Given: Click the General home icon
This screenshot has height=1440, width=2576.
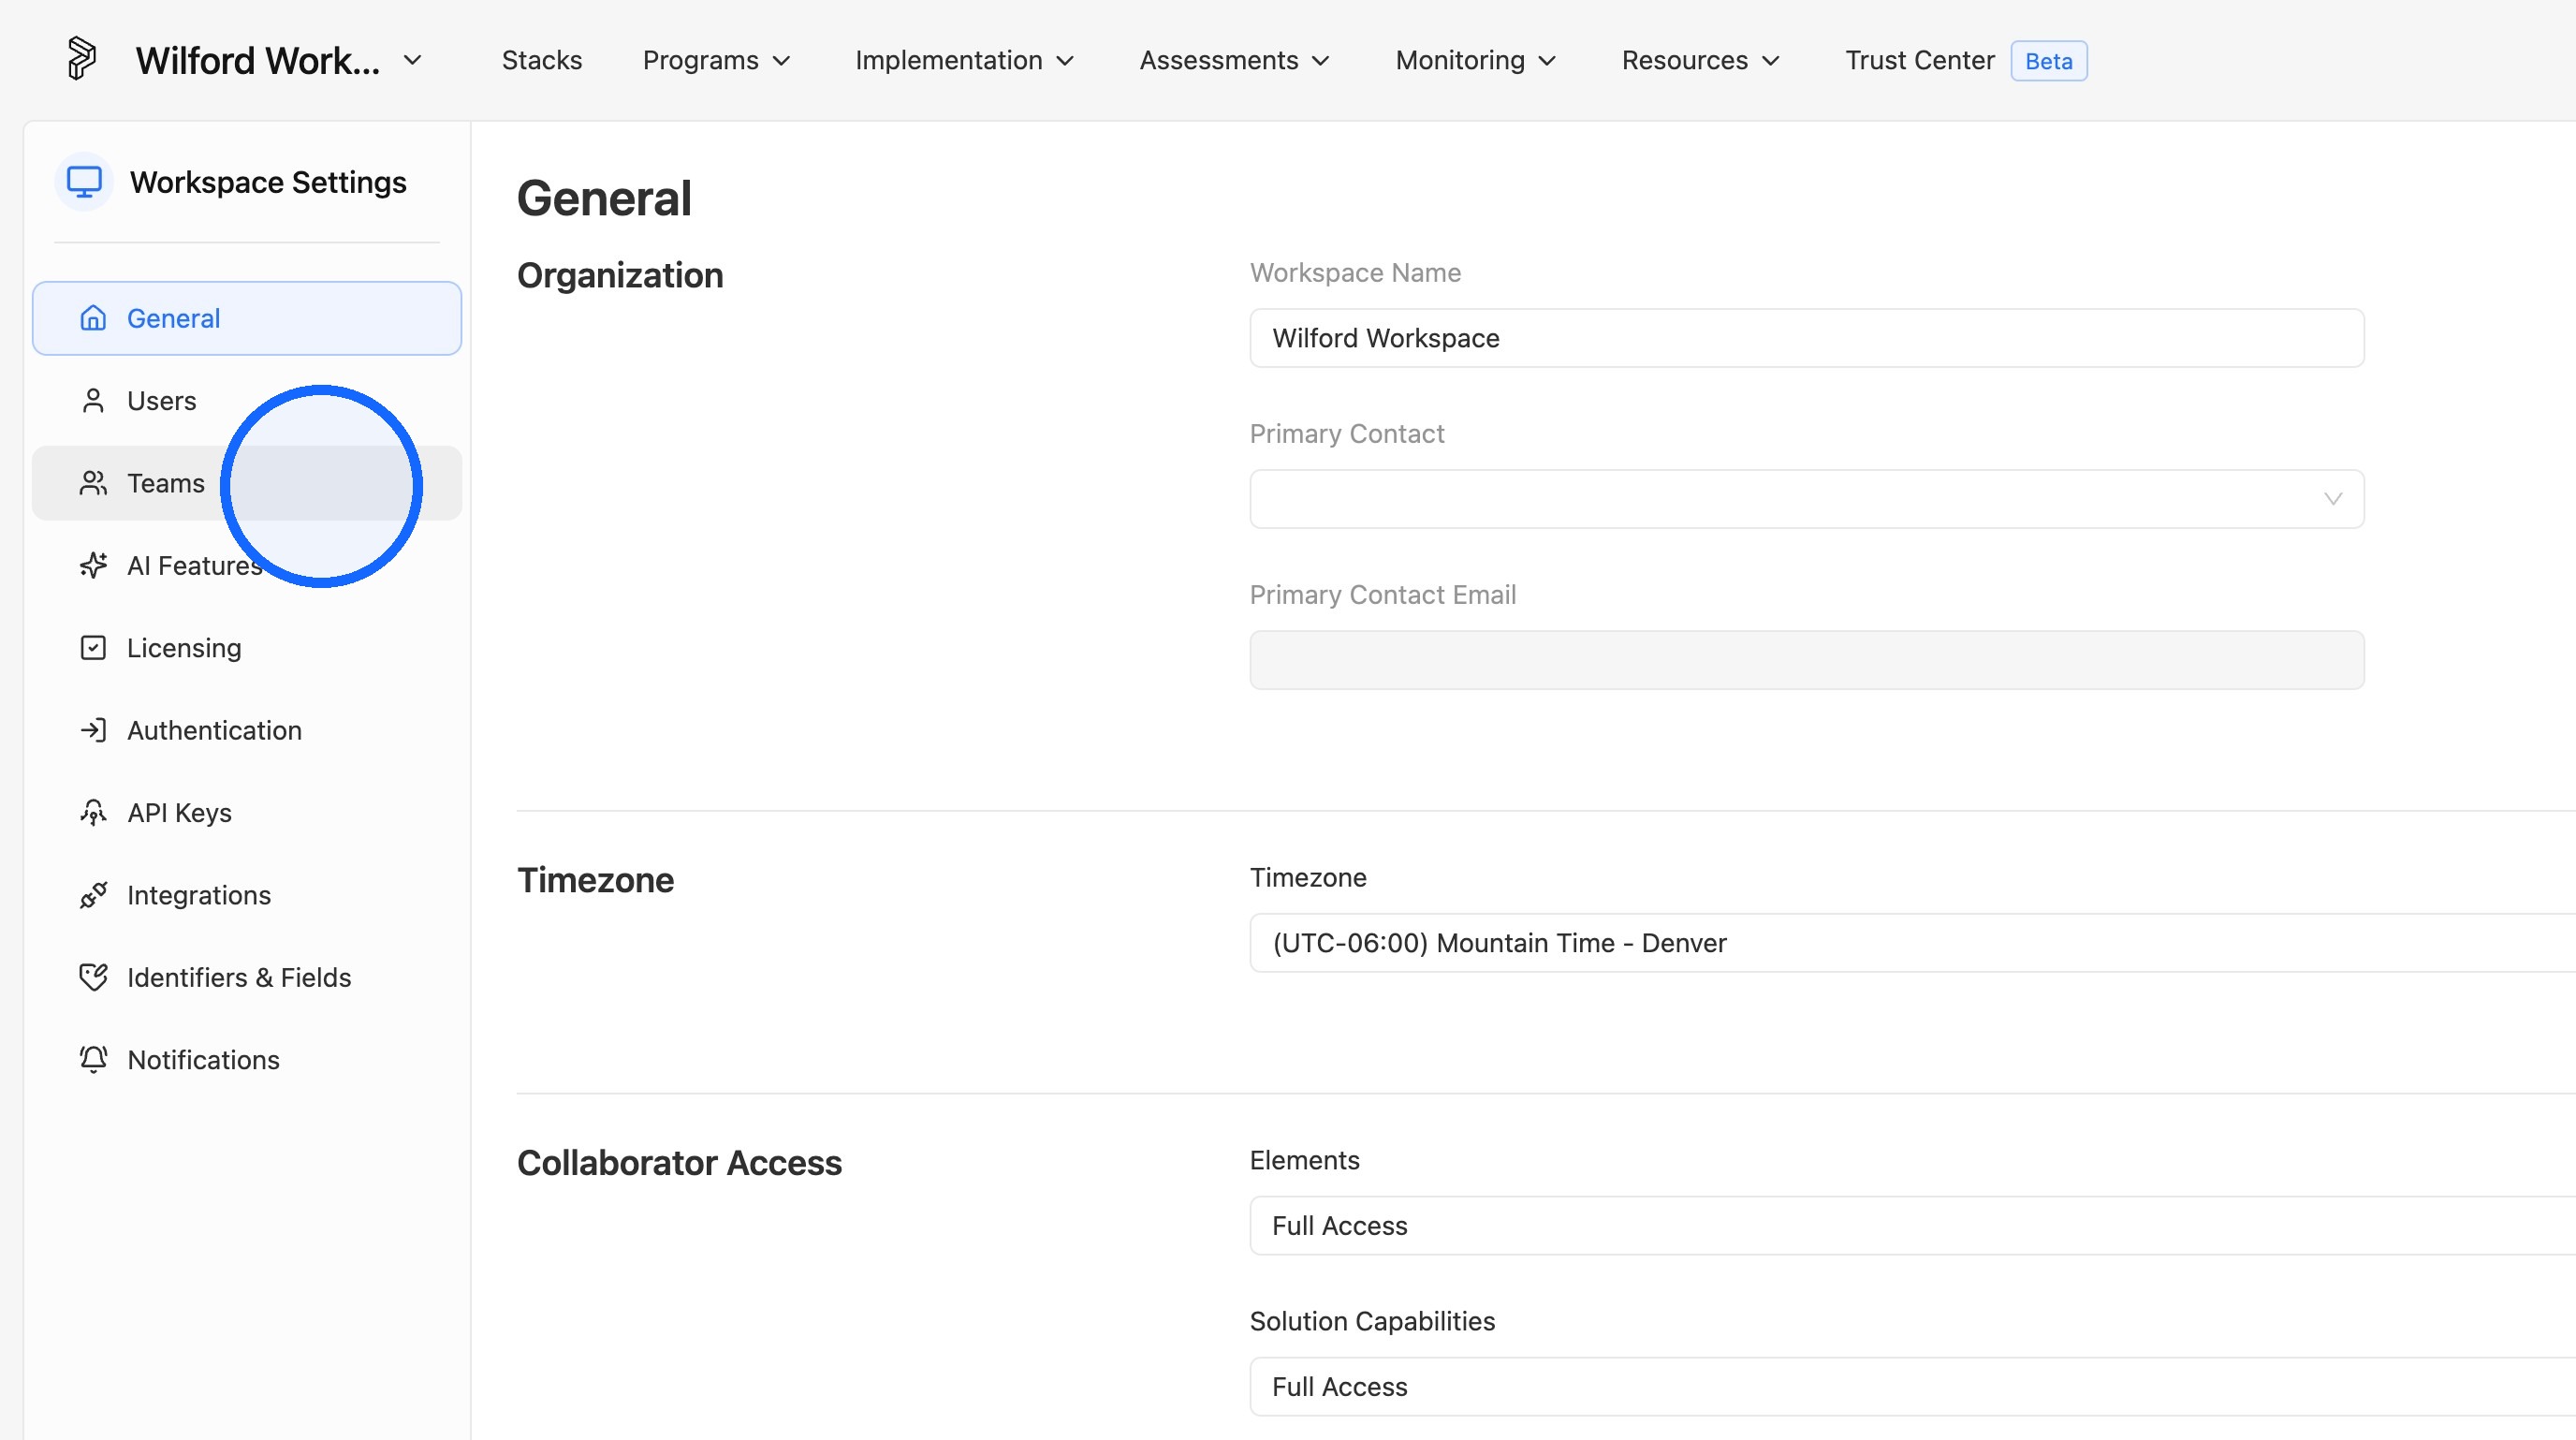Looking at the screenshot, I should [x=93, y=318].
